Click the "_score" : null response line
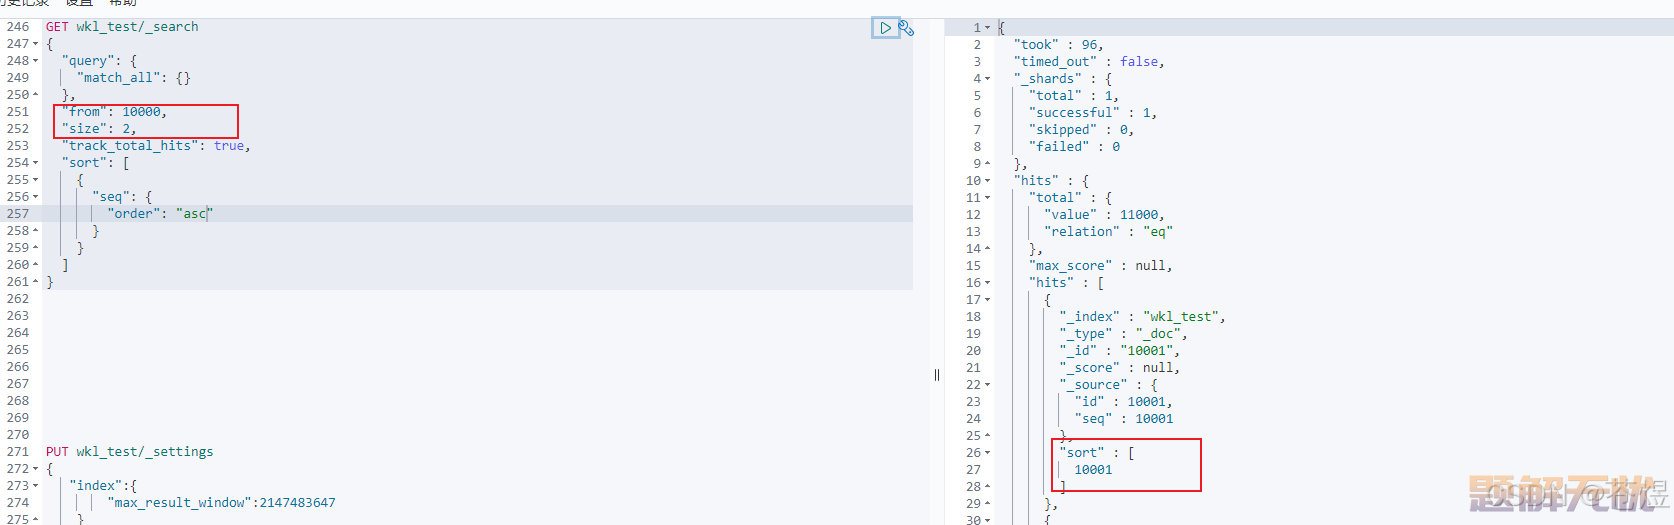This screenshot has height=525, width=1674. (1120, 368)
